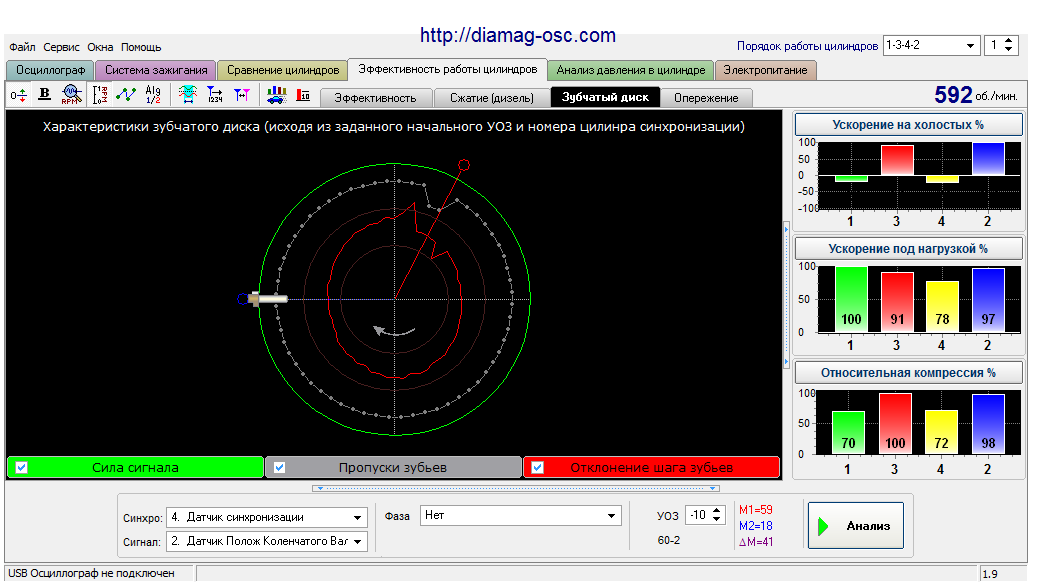Switch to the Сравнение цилиндров tab
This screenshot has width=1040, height=586.
point(283,70)
